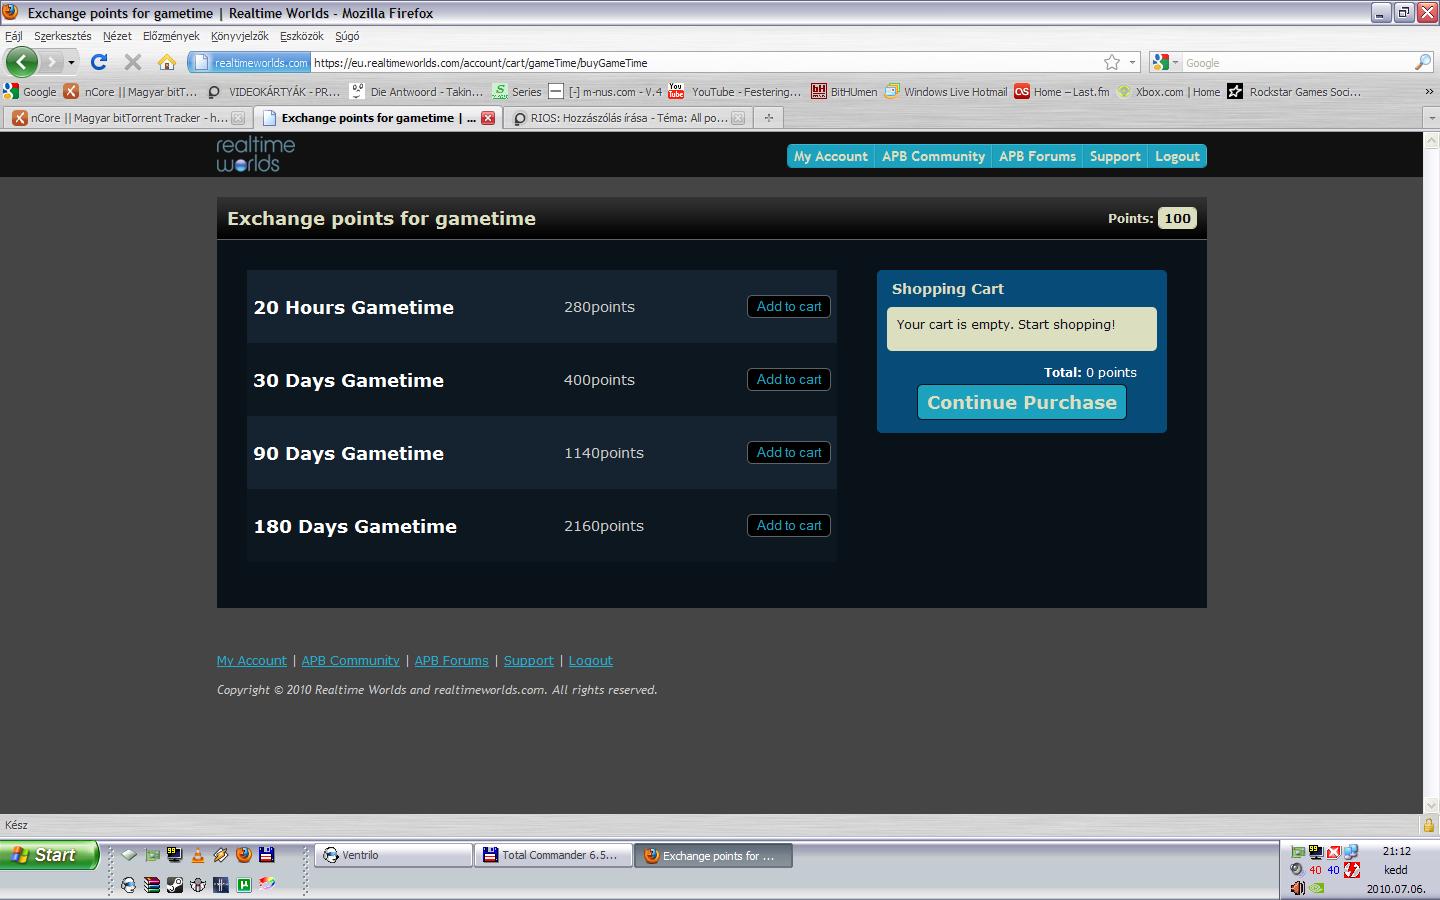The width and height of the screenshot is (1440, 900).
Task: Switch to Ventrilo in the taskbar
Action: (x=394, y=855)
